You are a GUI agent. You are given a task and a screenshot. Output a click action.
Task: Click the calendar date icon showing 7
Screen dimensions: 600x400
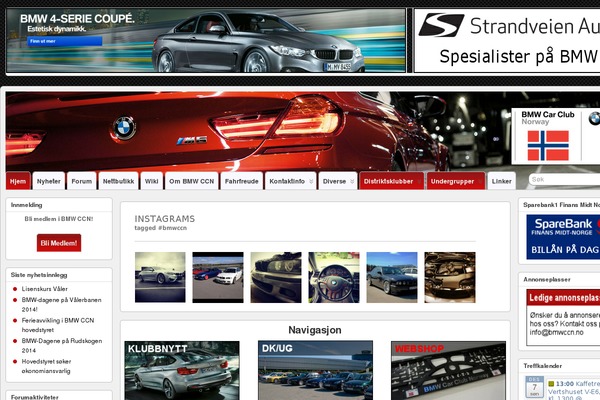[x=534, y=387]
